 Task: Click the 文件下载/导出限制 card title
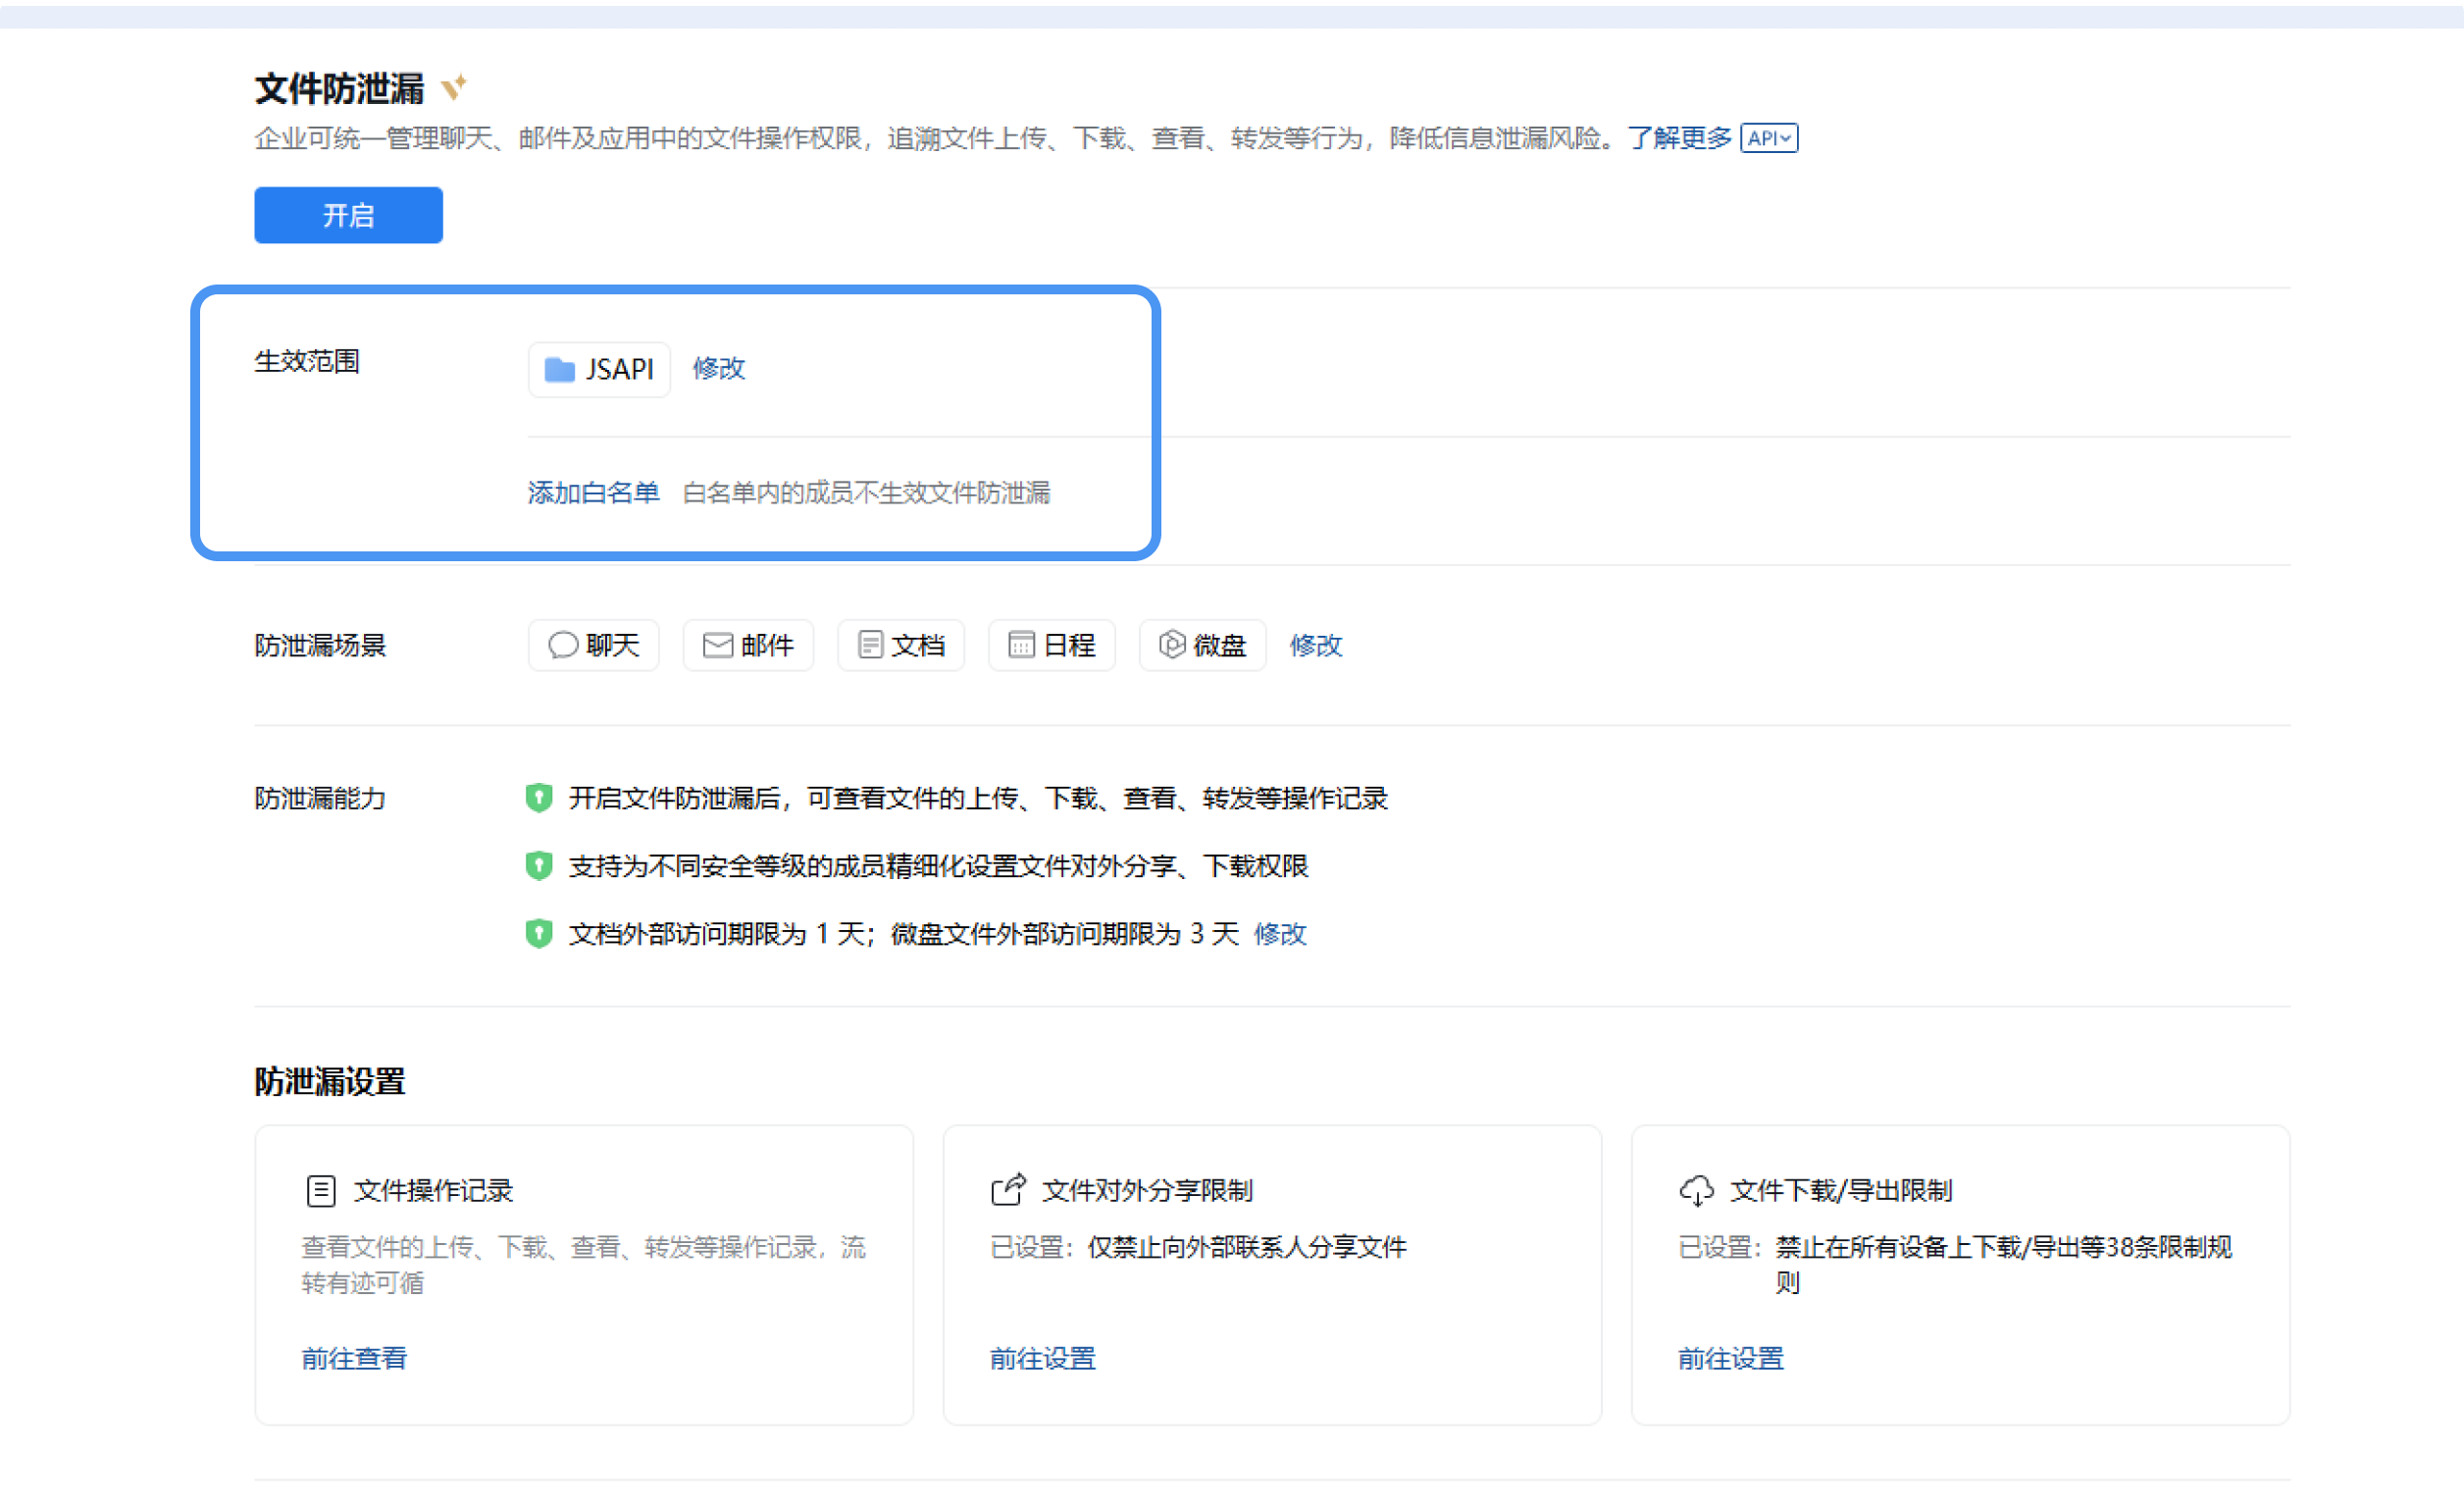pyautogui.click(x=1842, y=1191)
